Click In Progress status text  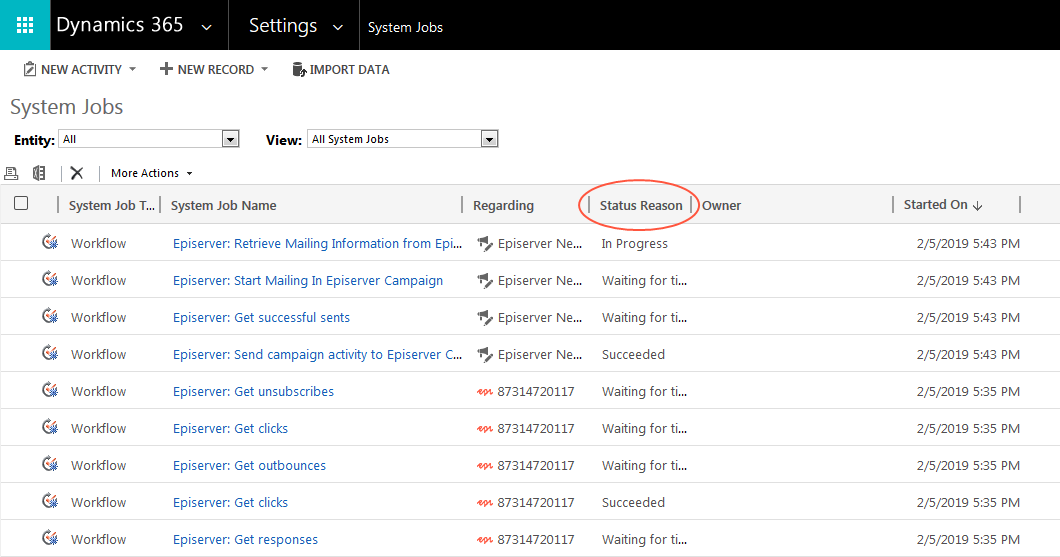634,243
